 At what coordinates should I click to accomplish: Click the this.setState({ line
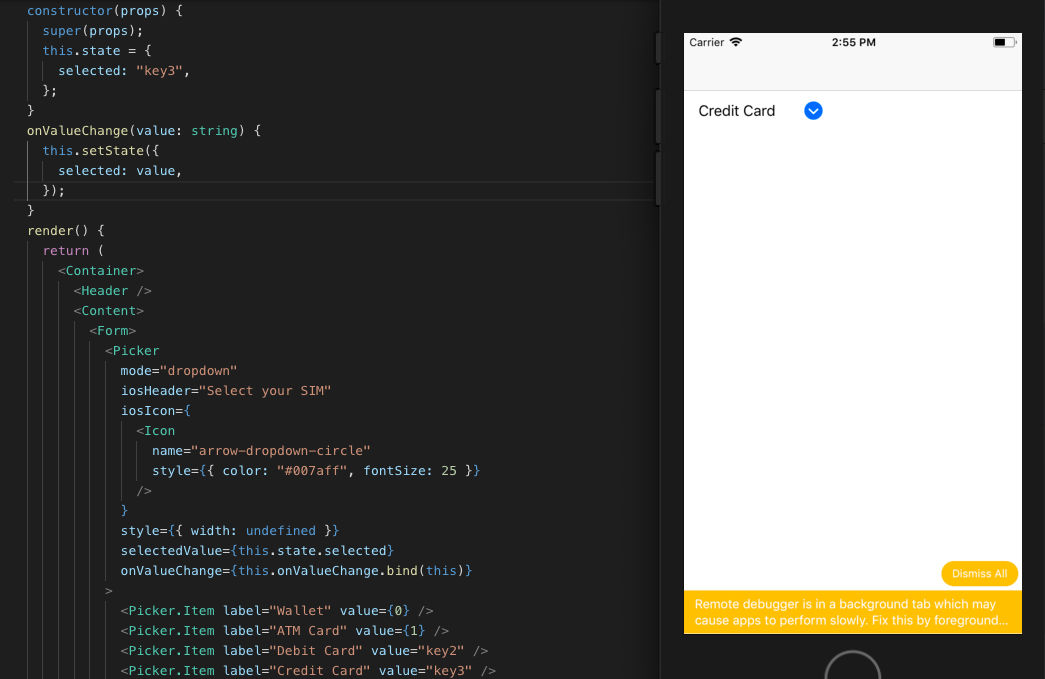[101, 151]
